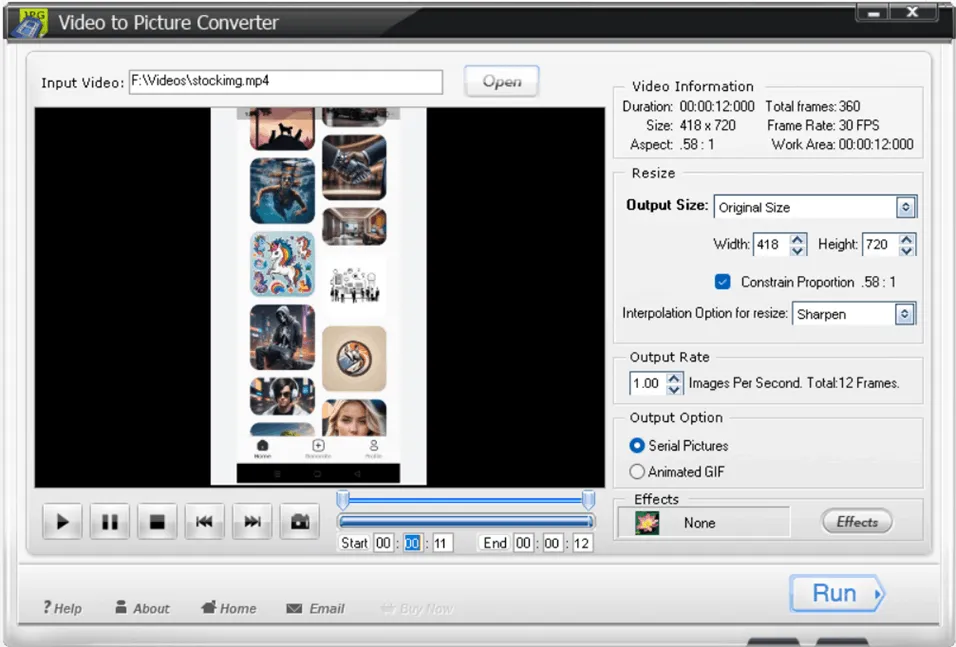Pause the video playback
956x647 pixels.
110,521
